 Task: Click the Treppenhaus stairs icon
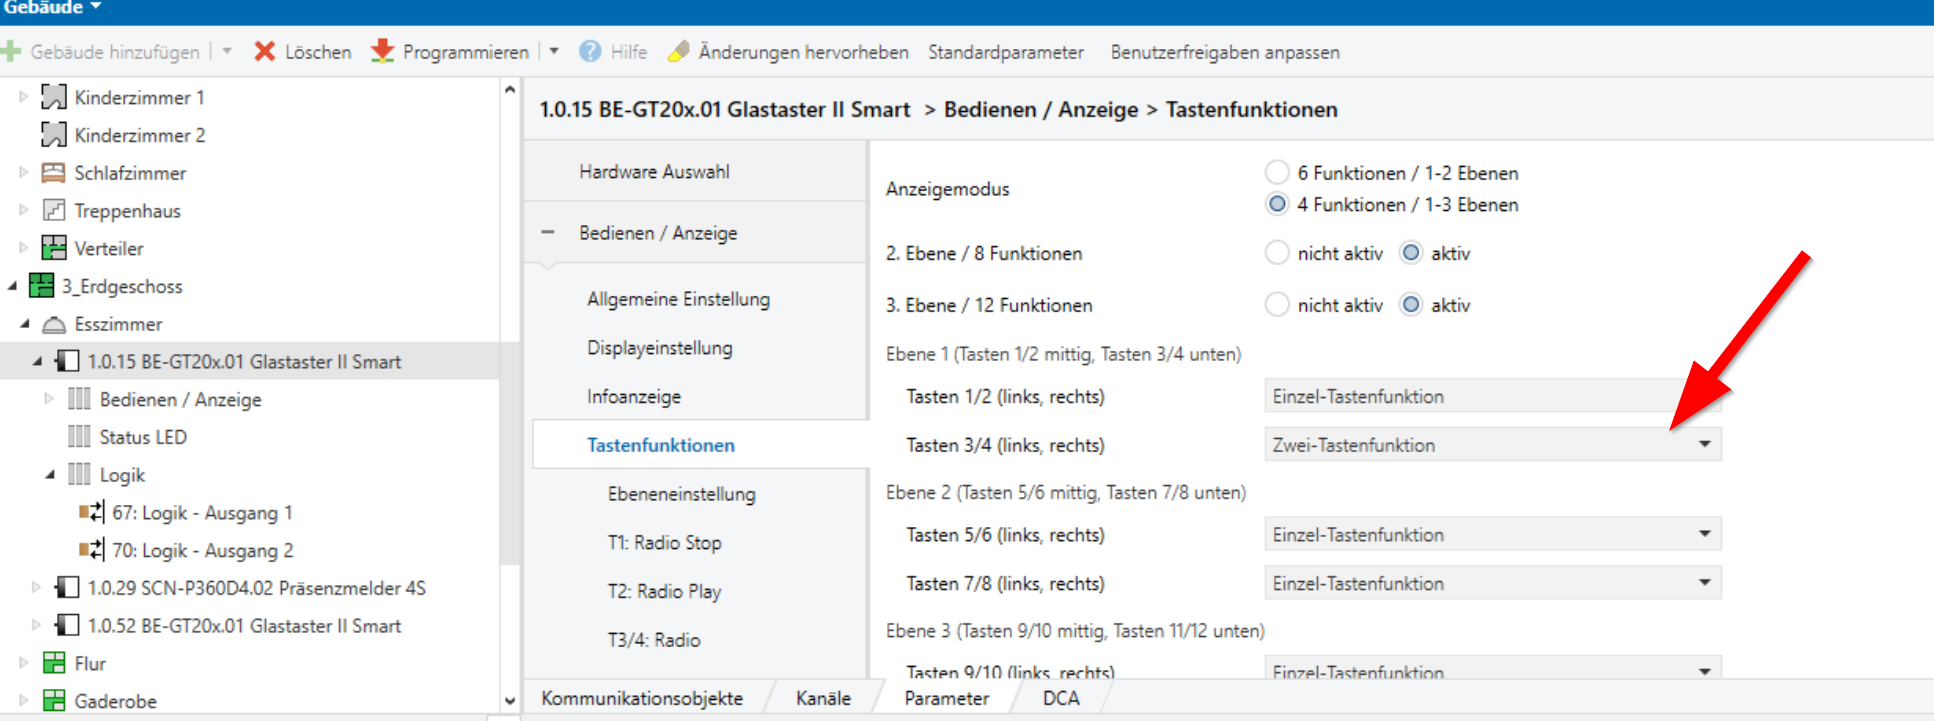[x=54, y=211]
